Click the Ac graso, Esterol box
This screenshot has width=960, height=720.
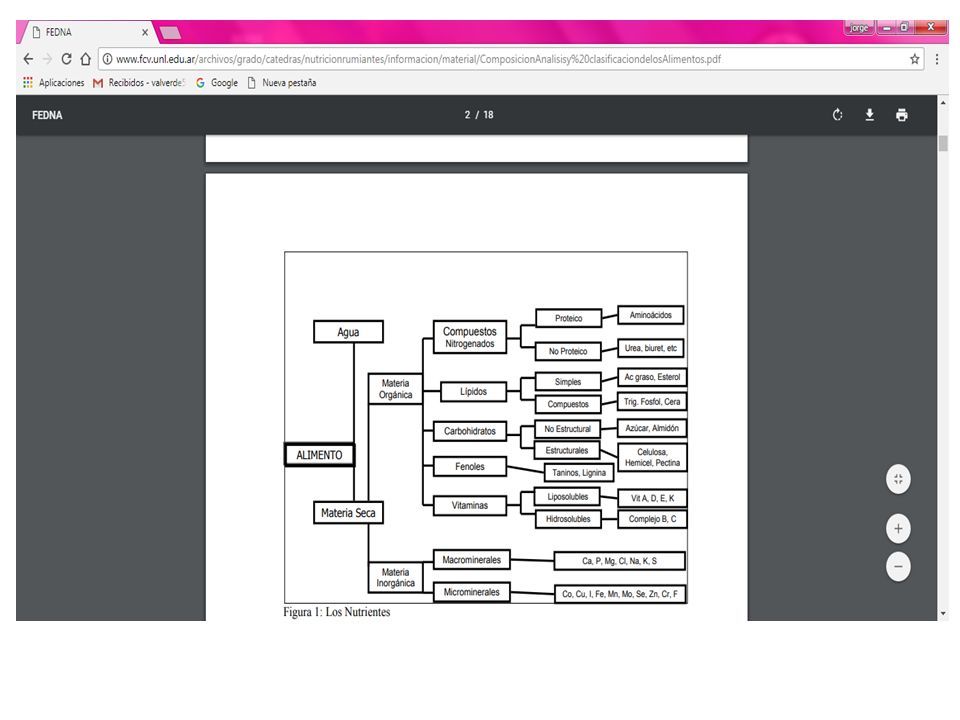[x=652, y=377]
